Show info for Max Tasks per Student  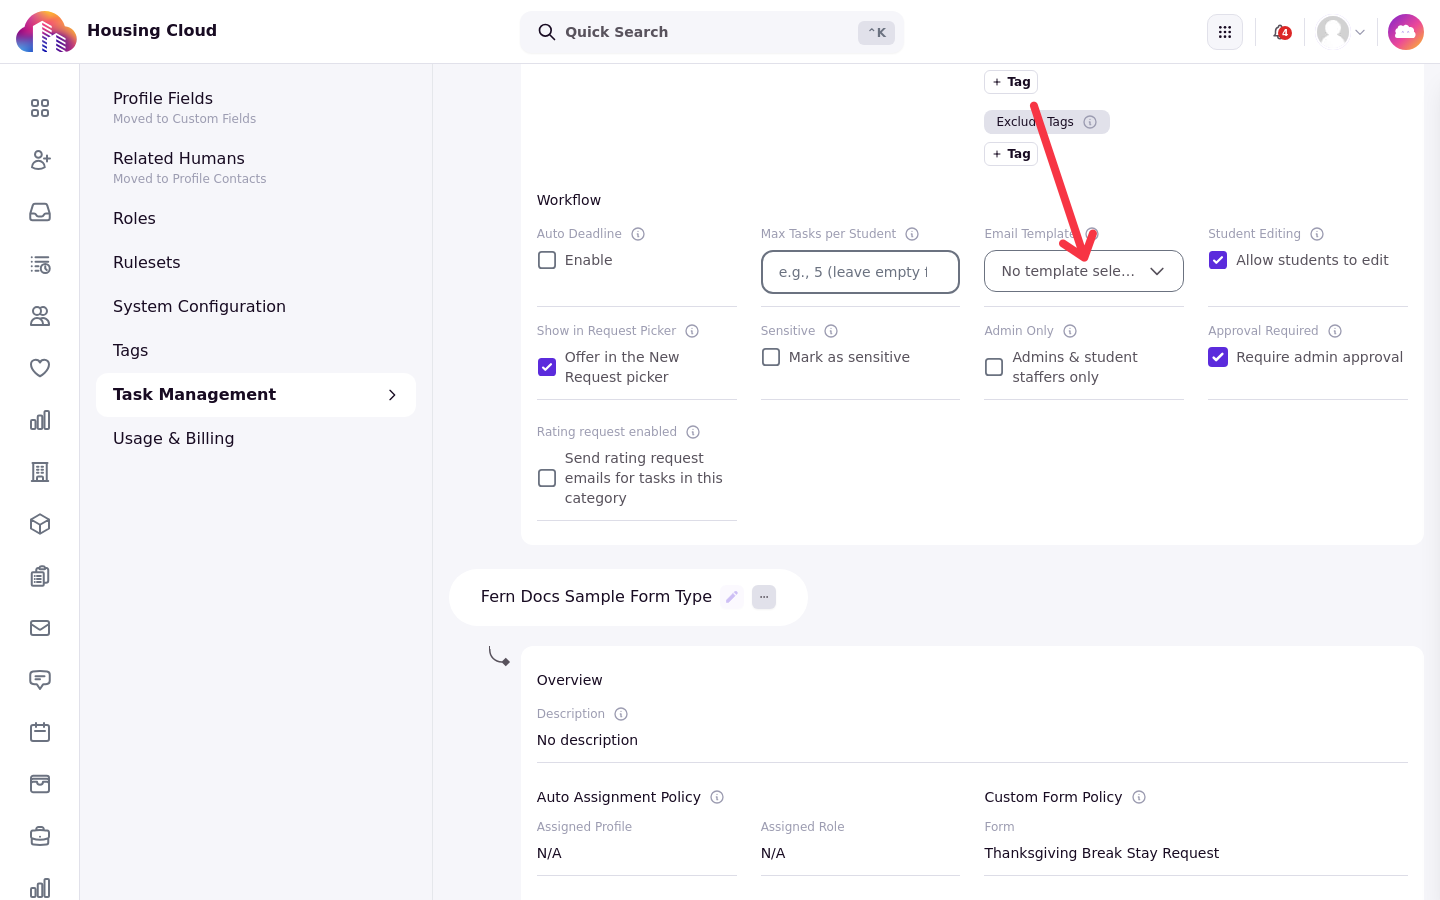coord(912,234)
